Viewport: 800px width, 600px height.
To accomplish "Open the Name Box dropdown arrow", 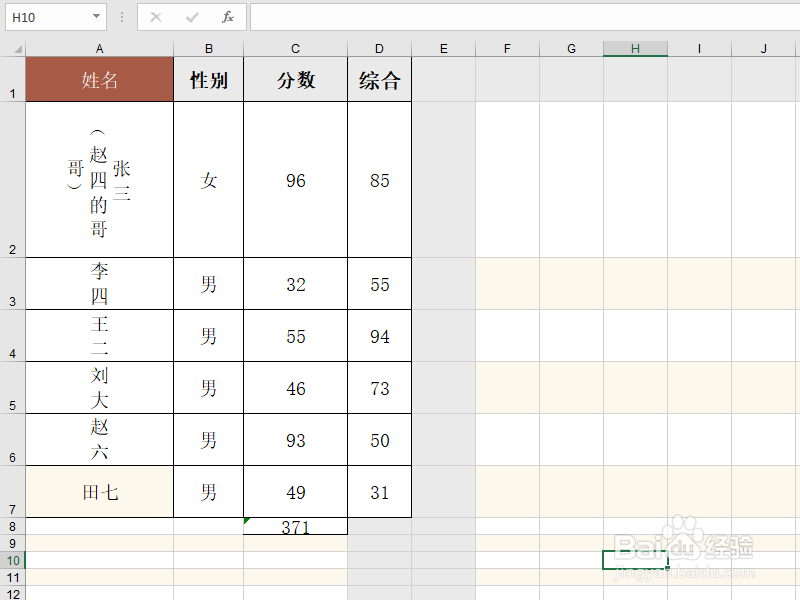I will [95, 17].
